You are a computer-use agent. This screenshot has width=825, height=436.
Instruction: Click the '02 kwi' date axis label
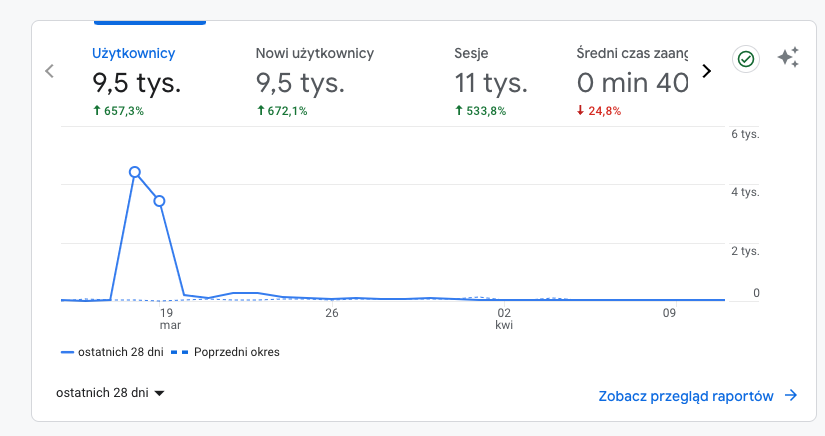pos(505,318)
